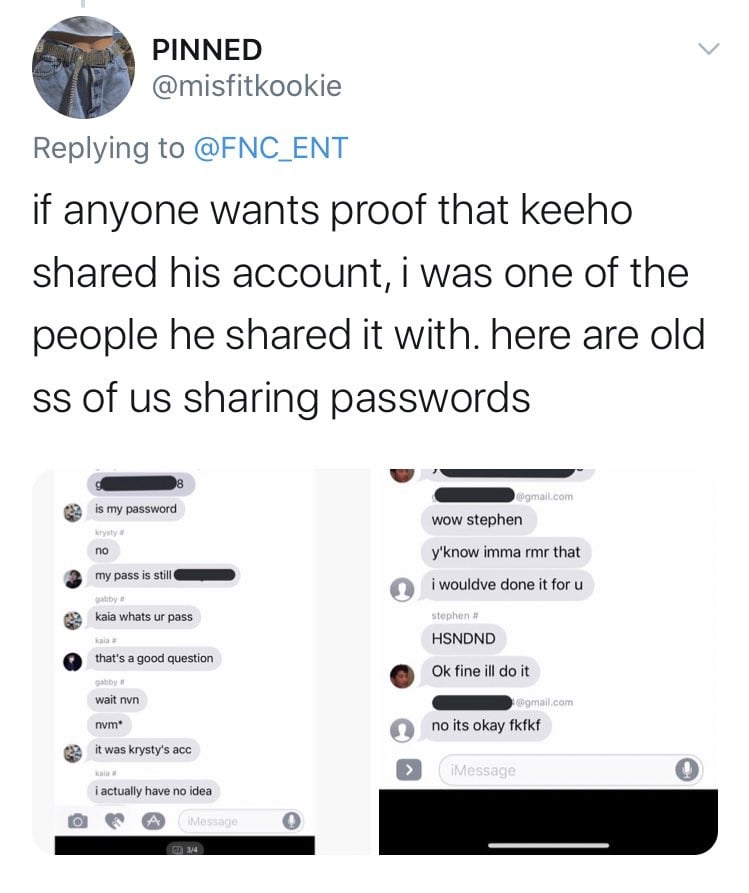This screenshot has height=893, width=749.
Task: Tap the avatar beside 'Ok fine ill do it'
Action: tap(402, 676)
